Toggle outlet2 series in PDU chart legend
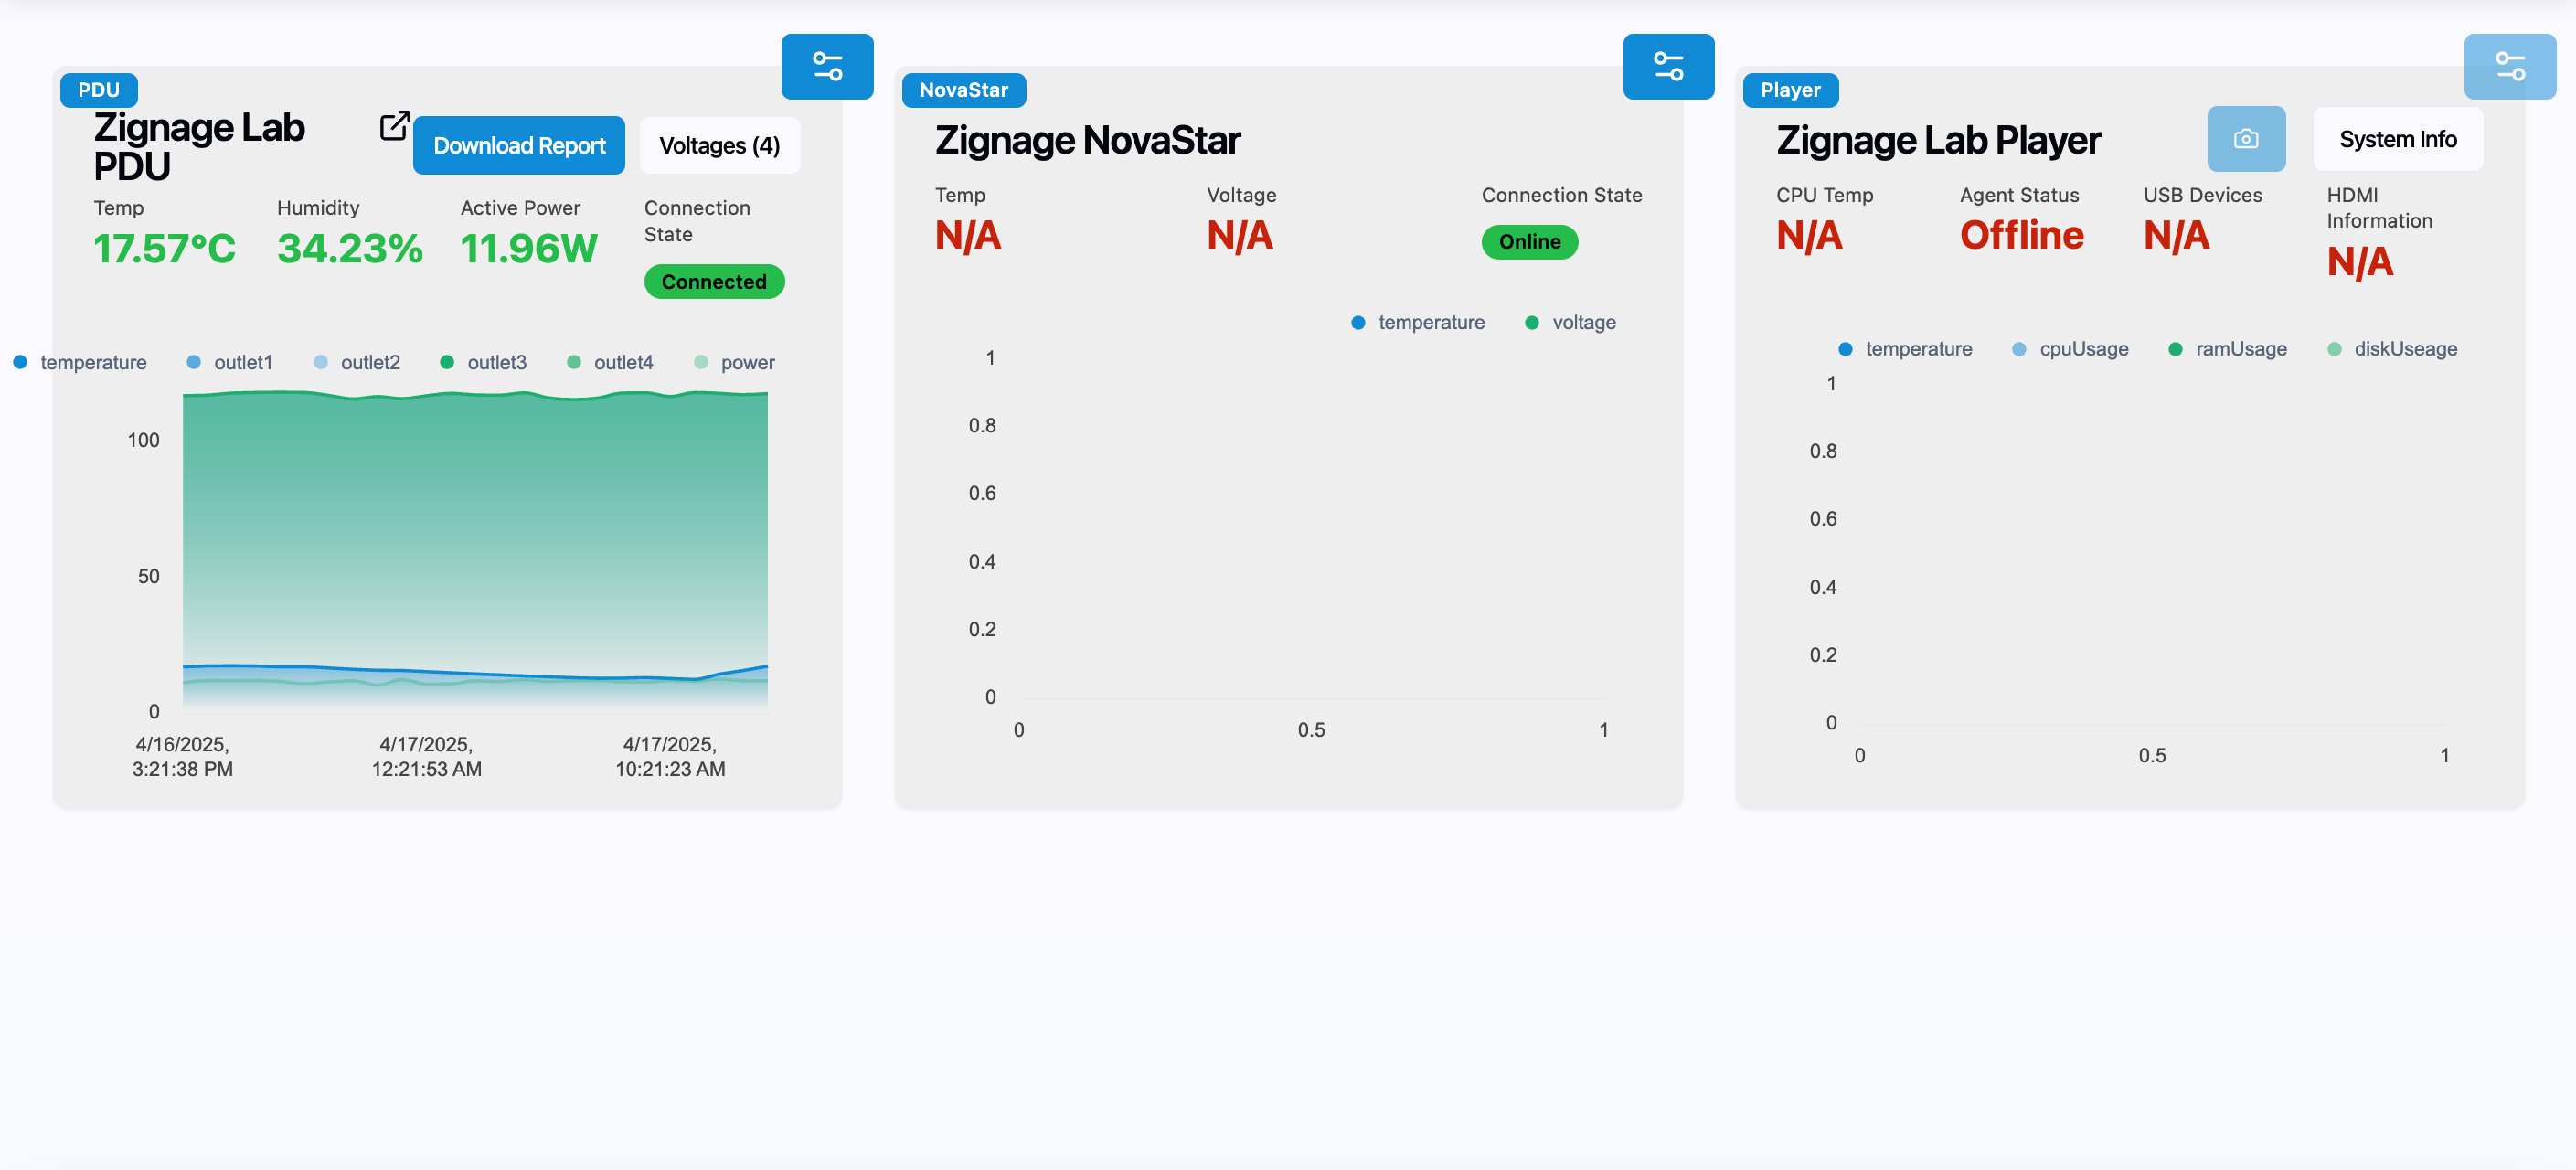Viewport: 2576px width, 1170px height. [357, 362]
